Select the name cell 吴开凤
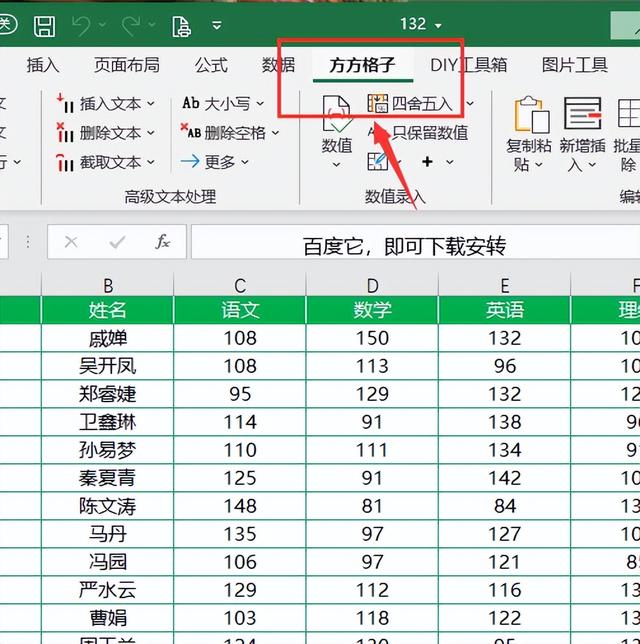Screen dimensions: 640x644 tap(108, 366)
